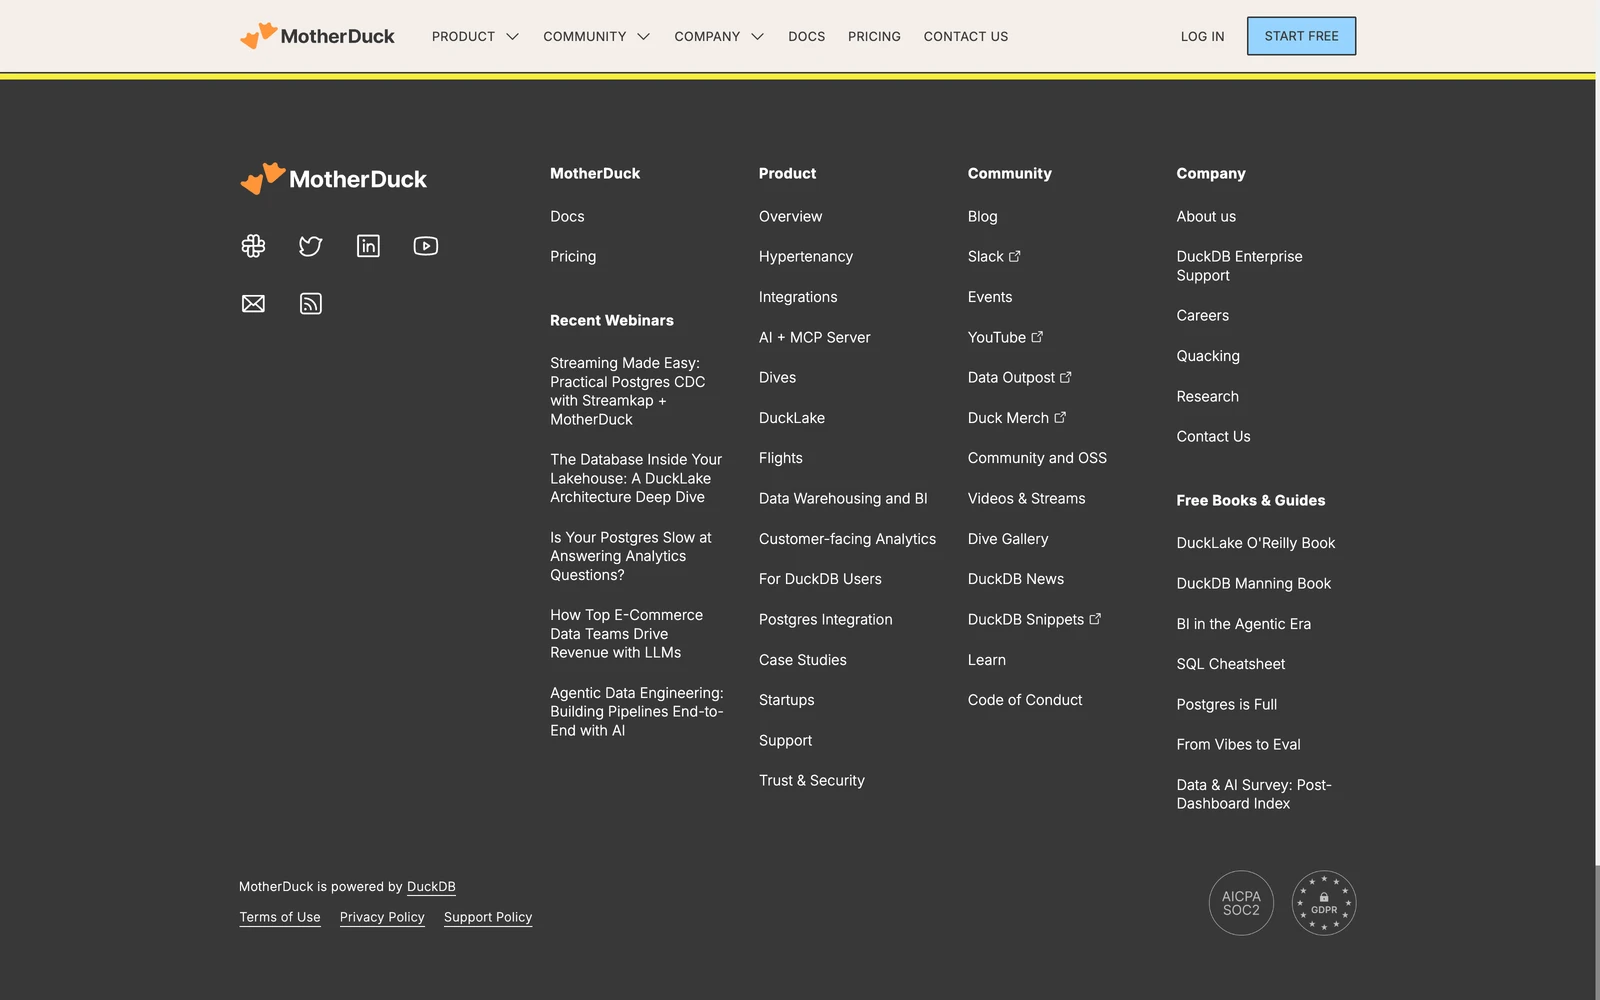Open Agentic Data Engineering webinar
Screen dimensions: 1600x1000
637,711
